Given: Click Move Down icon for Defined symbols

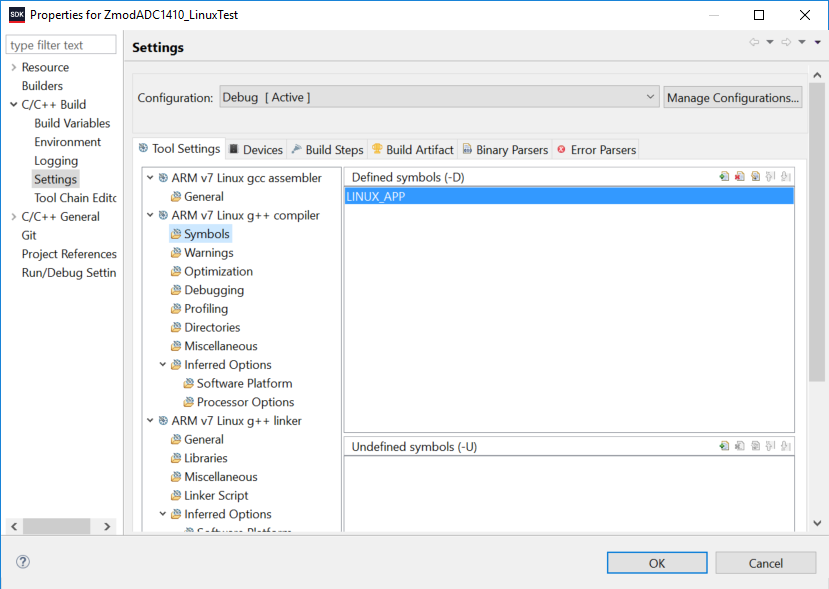Looking at the screenshot, I should (786, 177).
